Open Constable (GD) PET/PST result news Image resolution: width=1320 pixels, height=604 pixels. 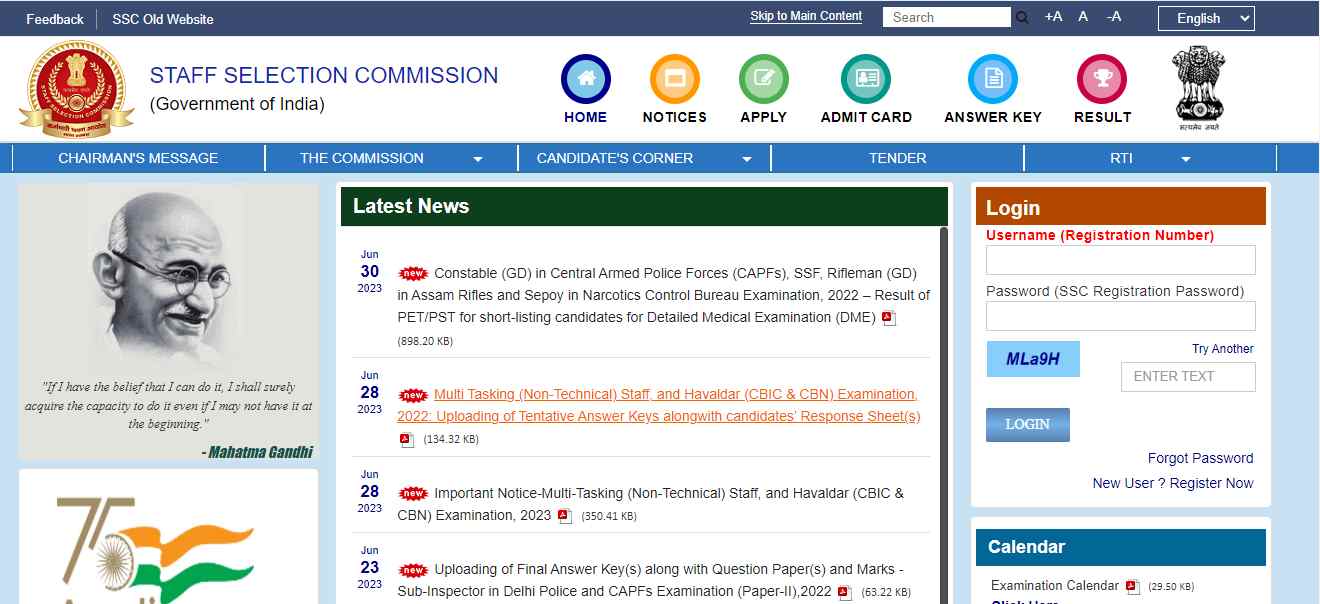(664, 295)
